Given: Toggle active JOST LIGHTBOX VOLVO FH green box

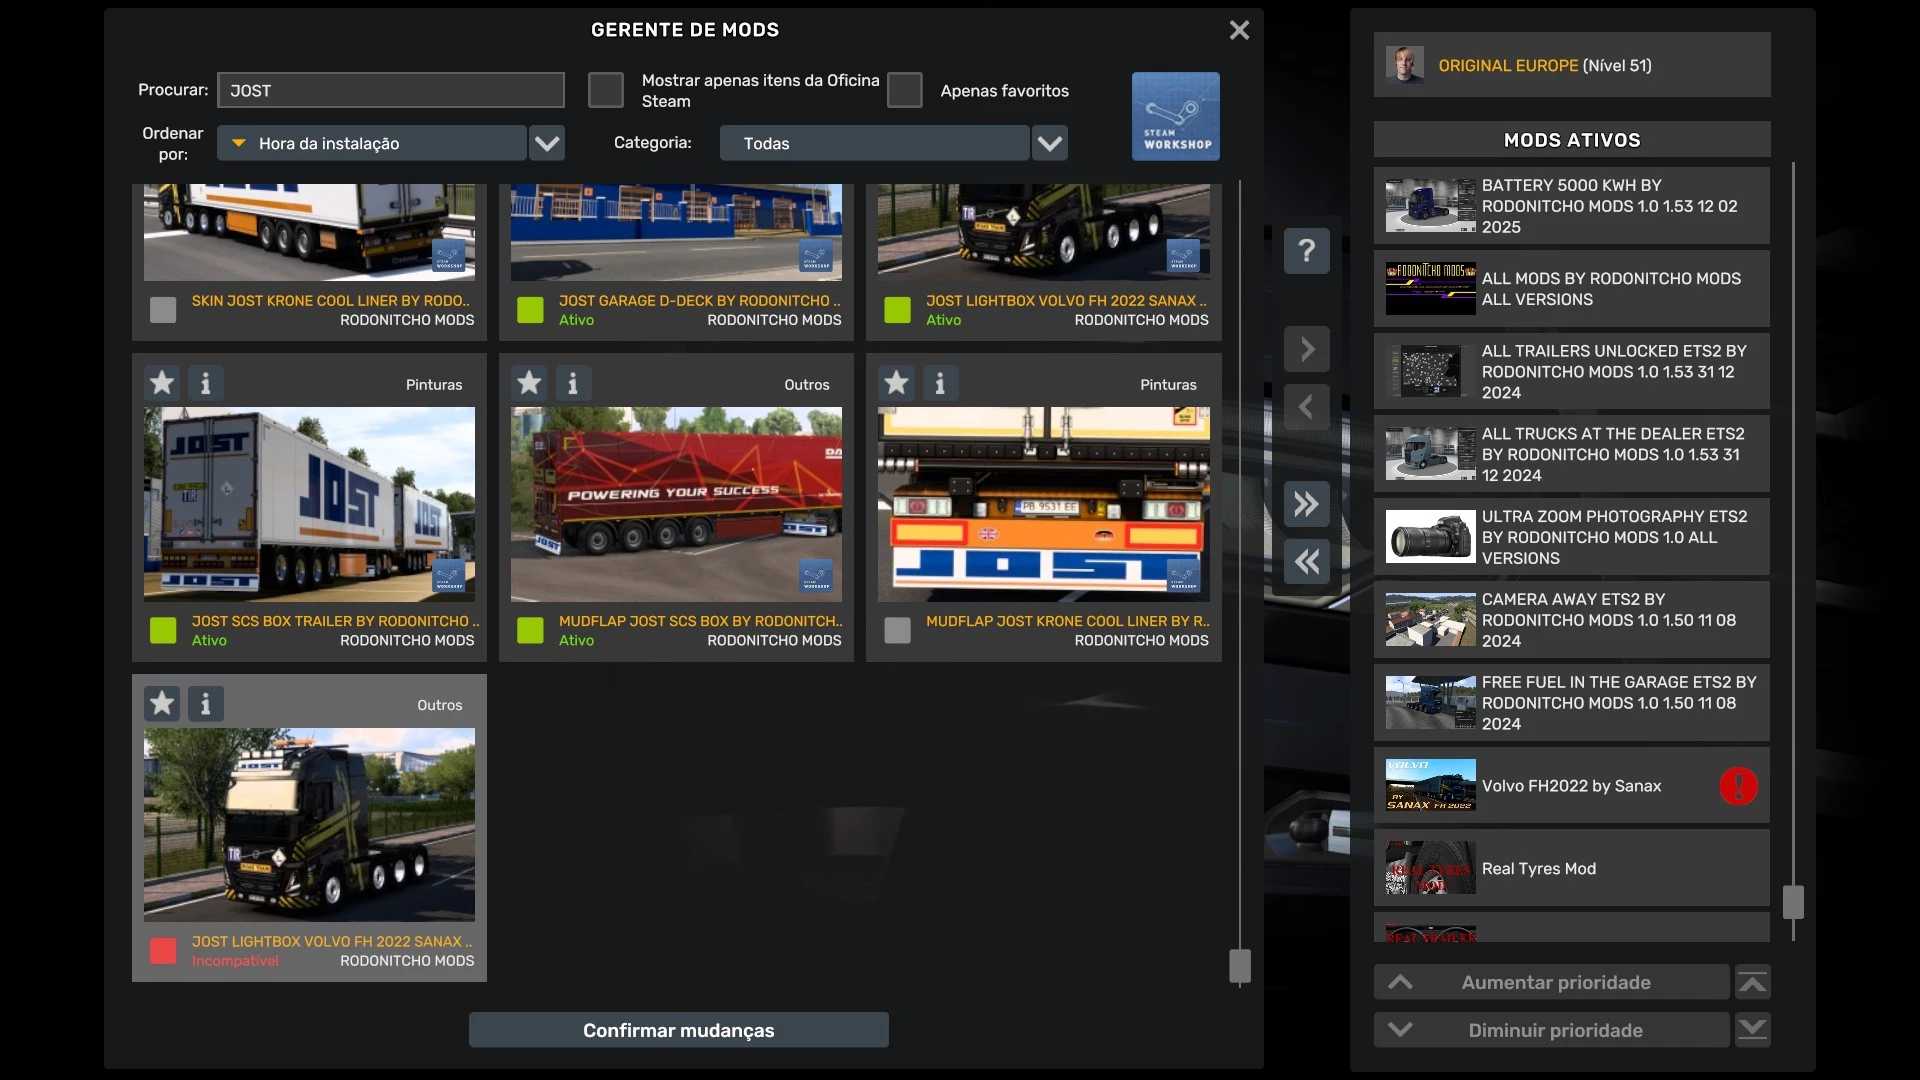Looking at the screenshot, I should [897, 310].
